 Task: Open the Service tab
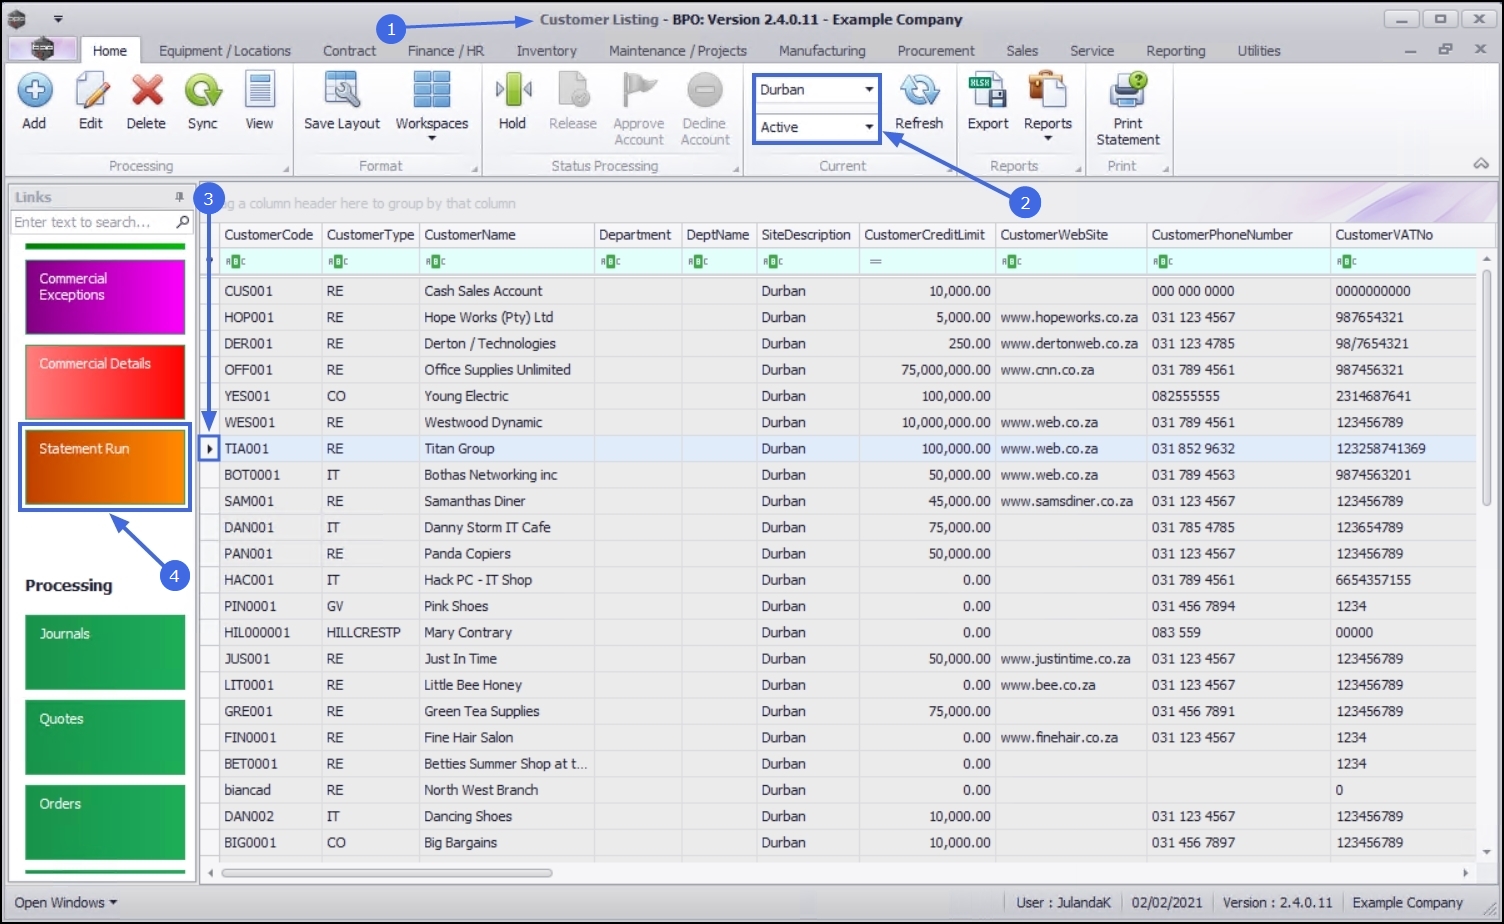pyautogui.click(x=1092, y=51)
